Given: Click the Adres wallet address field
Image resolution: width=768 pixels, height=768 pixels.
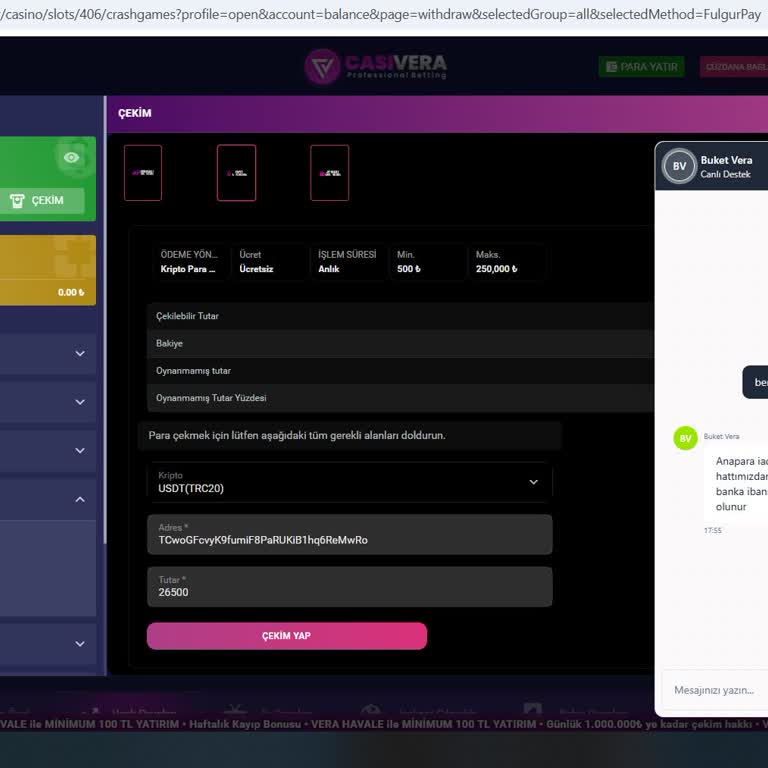Looking at the screenshot, I should point(349,535).
